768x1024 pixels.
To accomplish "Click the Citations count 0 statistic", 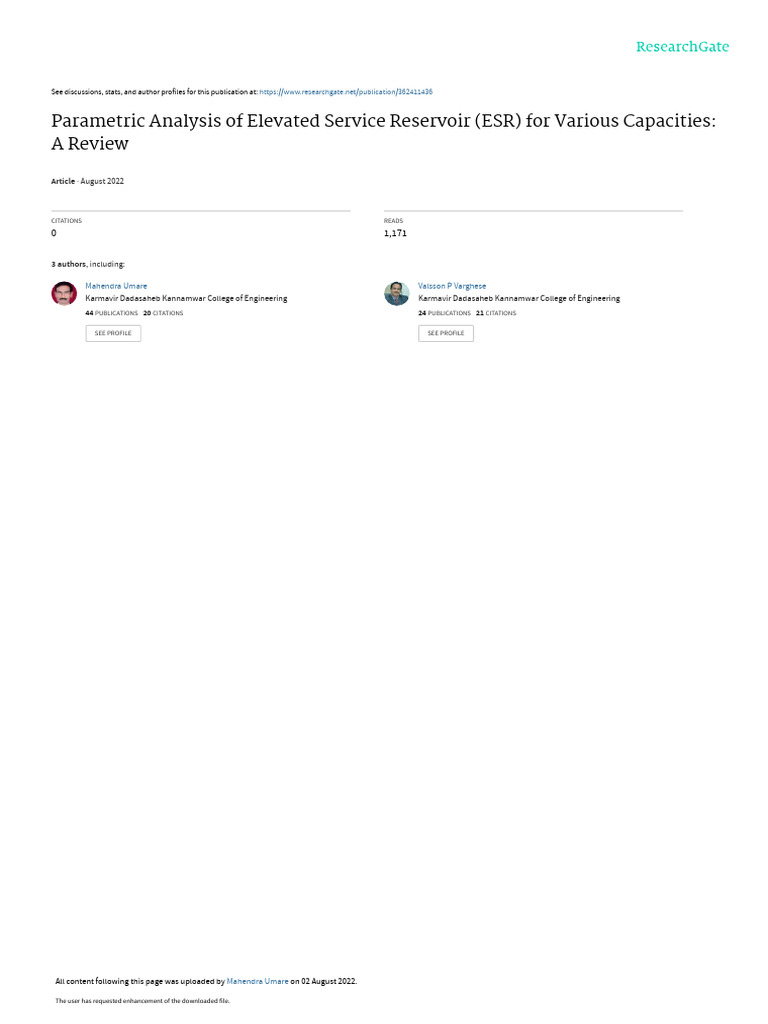I will [x=54, y=233].
